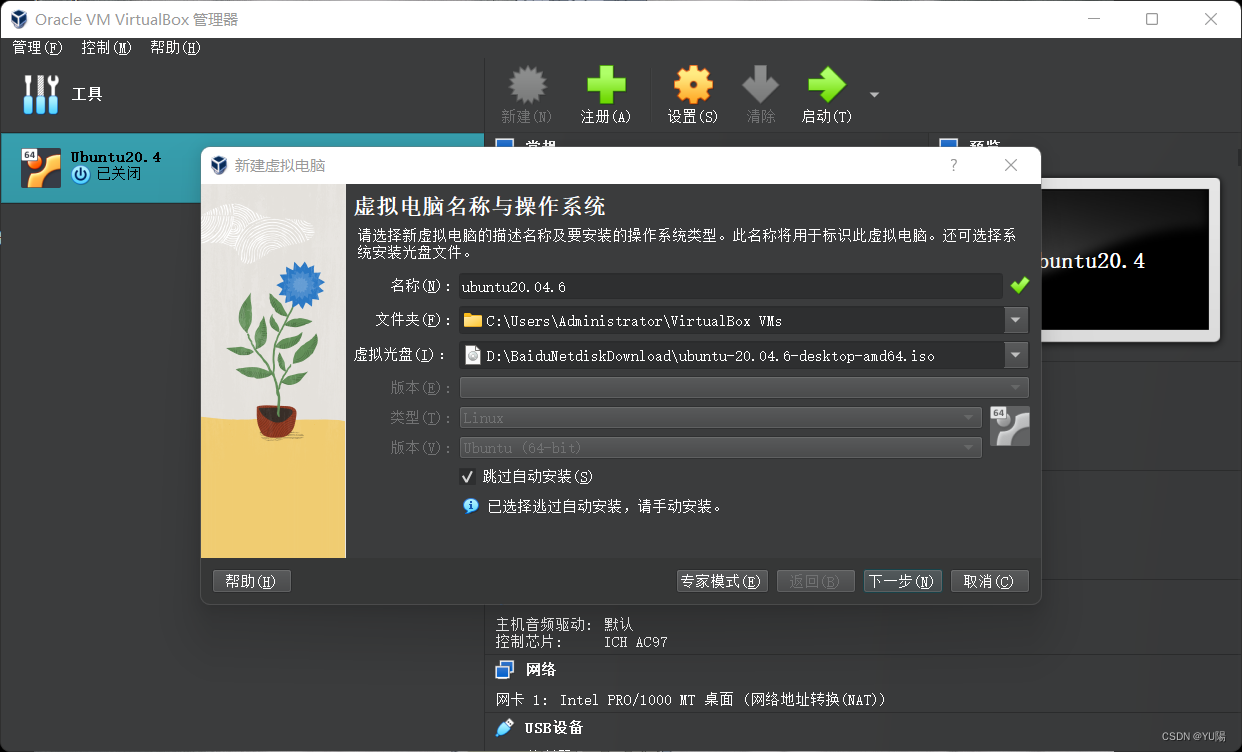The height and width of the screenshot is (752, 1242).
Task: Click the folder icon in 文件夹 field
Action: pyautogui.click(x=473, y=320)
